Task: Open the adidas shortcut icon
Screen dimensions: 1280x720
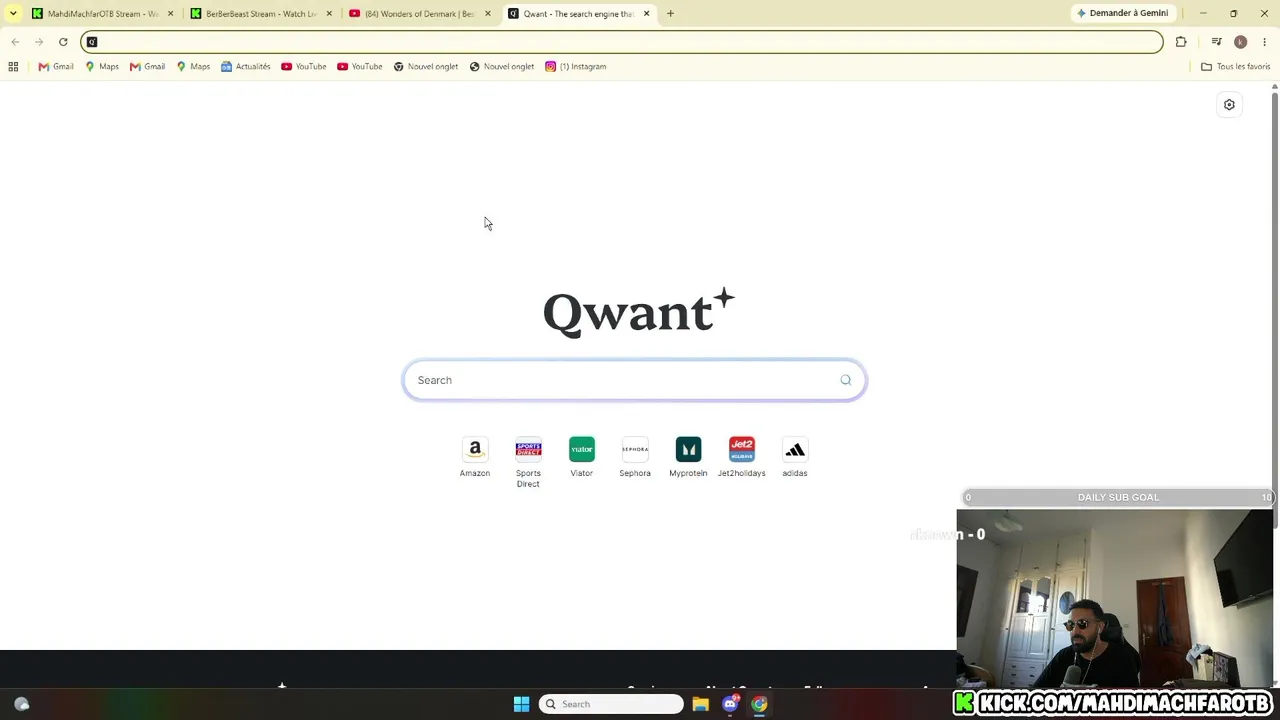Action: pyautogui.click(x=795, y=449)
